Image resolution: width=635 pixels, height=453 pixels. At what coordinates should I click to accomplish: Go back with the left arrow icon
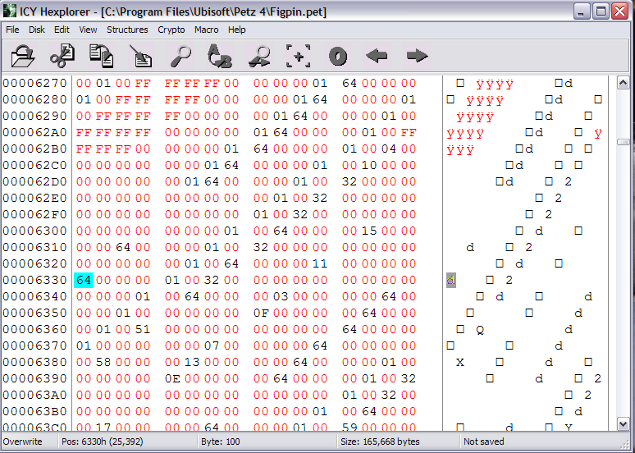[377, 56]
